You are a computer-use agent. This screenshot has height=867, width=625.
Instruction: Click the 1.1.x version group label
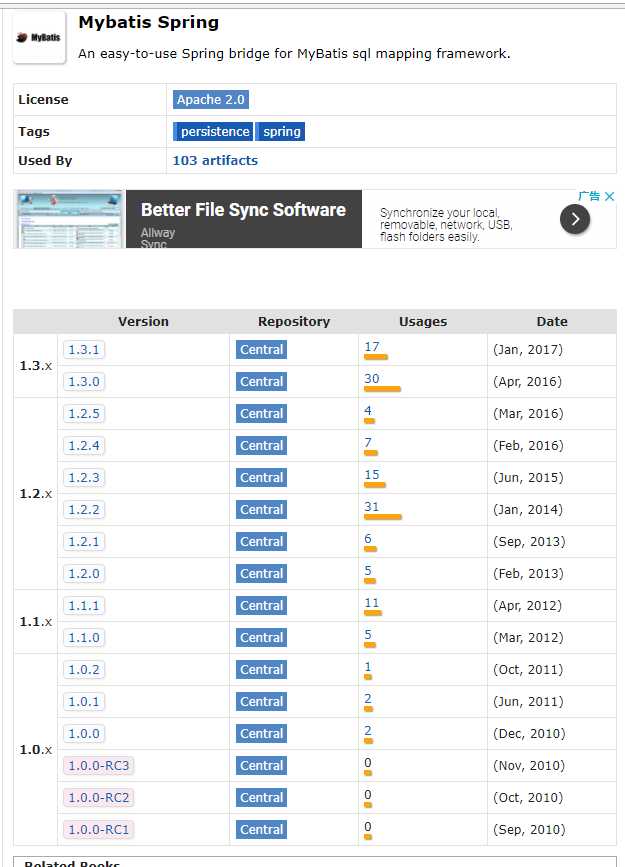click(x=35, y=622)
